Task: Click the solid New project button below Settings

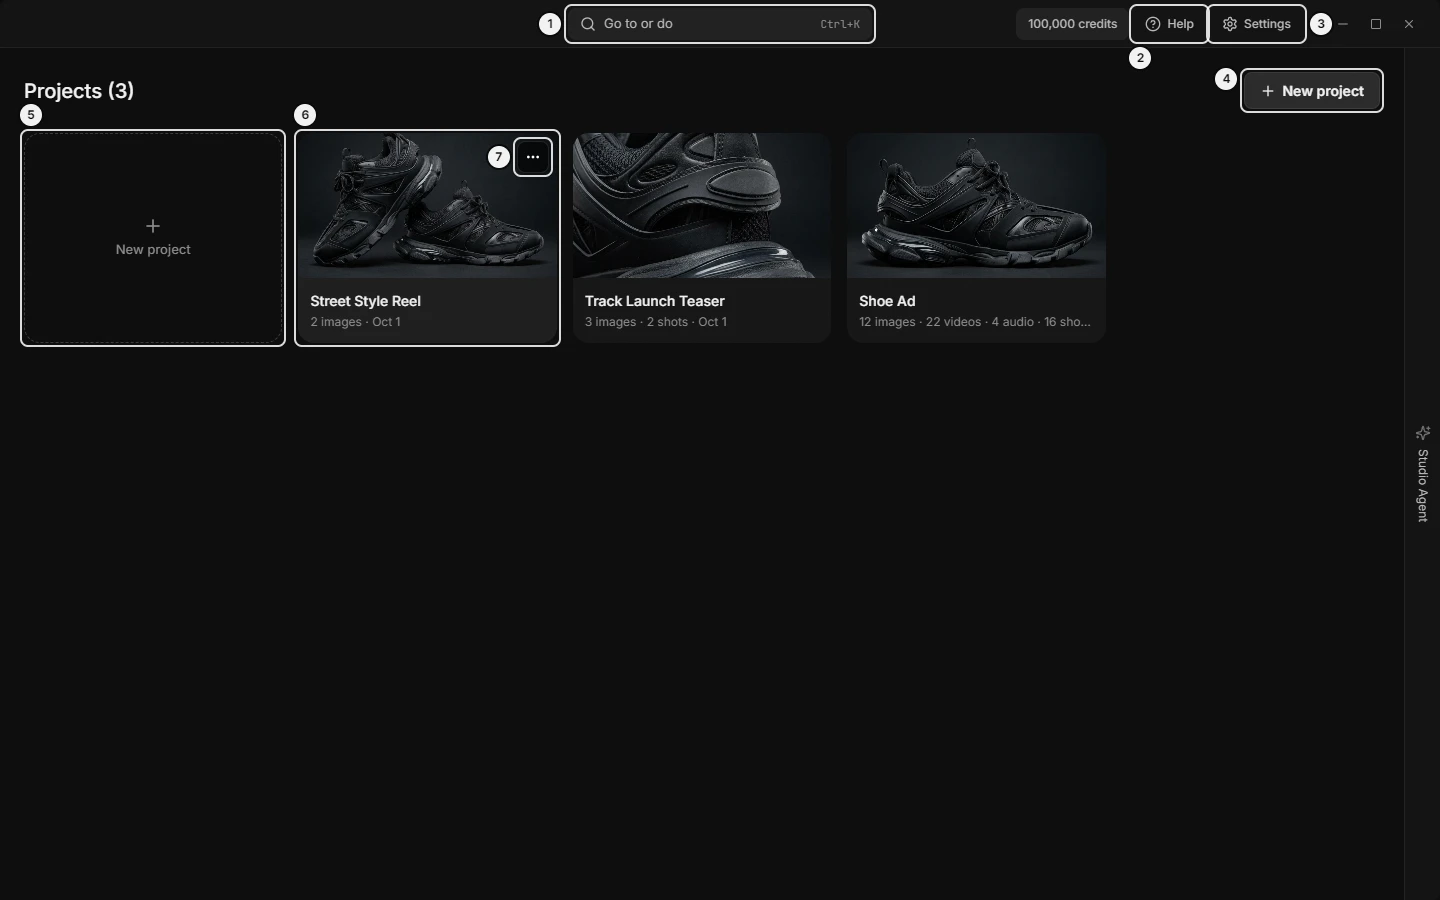Action: click(x=1312, y=91)
